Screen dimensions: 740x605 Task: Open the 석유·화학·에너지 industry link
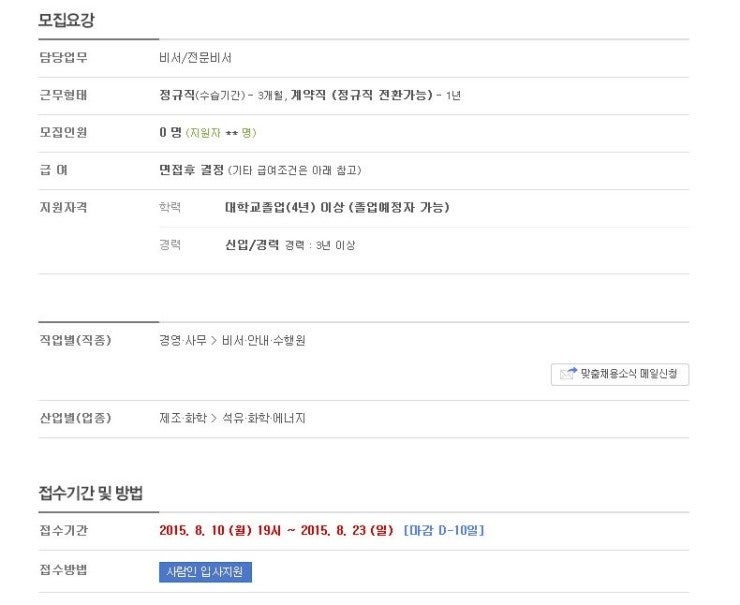(263, 418)
